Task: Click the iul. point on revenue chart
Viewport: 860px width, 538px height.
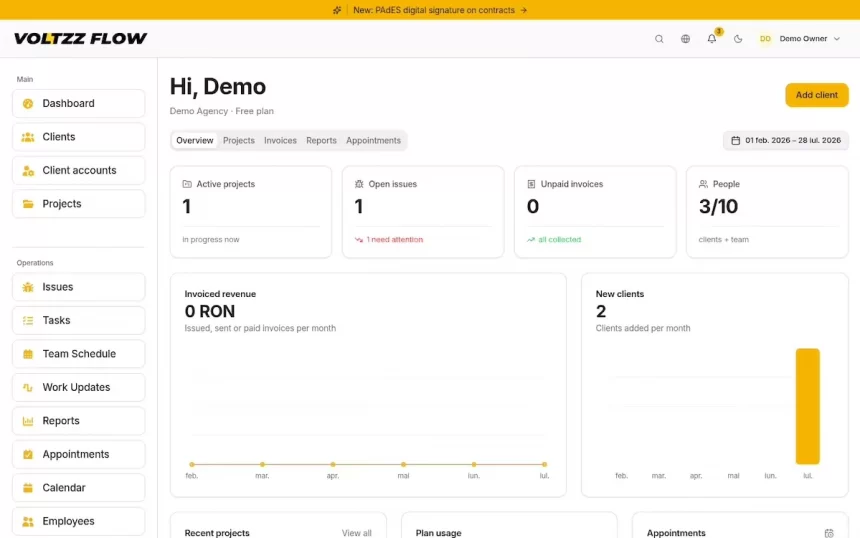Action: [x=544, y=465]
